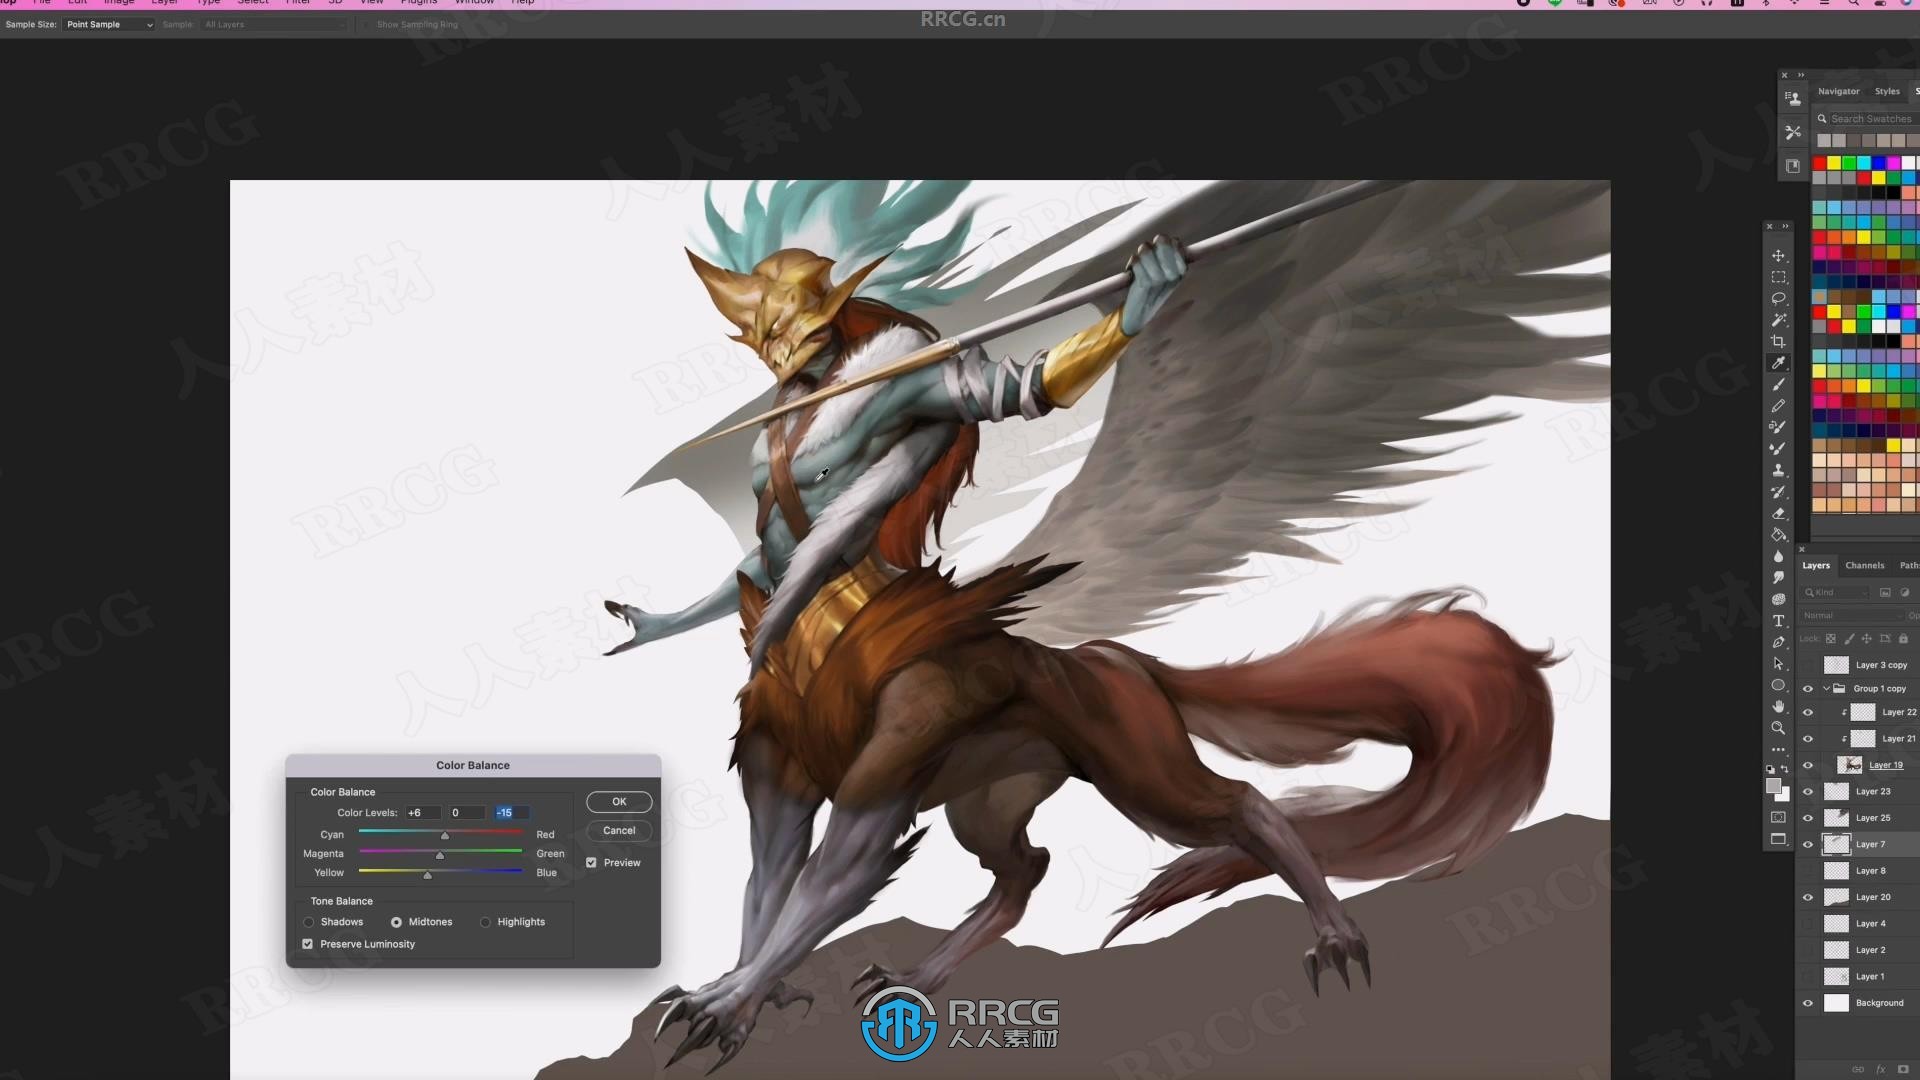Select the Highlights tone option

point(485,922)
